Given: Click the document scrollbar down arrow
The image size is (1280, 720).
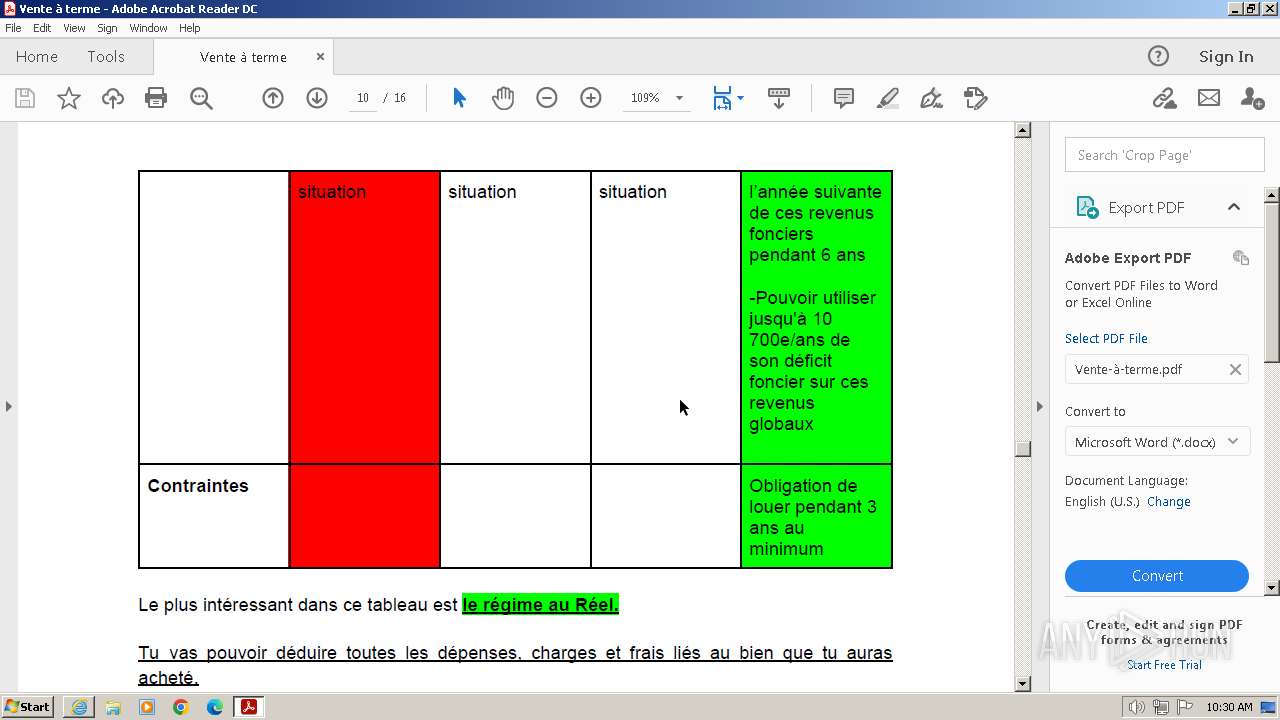Looking at the screenshot, I should 1022,684.
